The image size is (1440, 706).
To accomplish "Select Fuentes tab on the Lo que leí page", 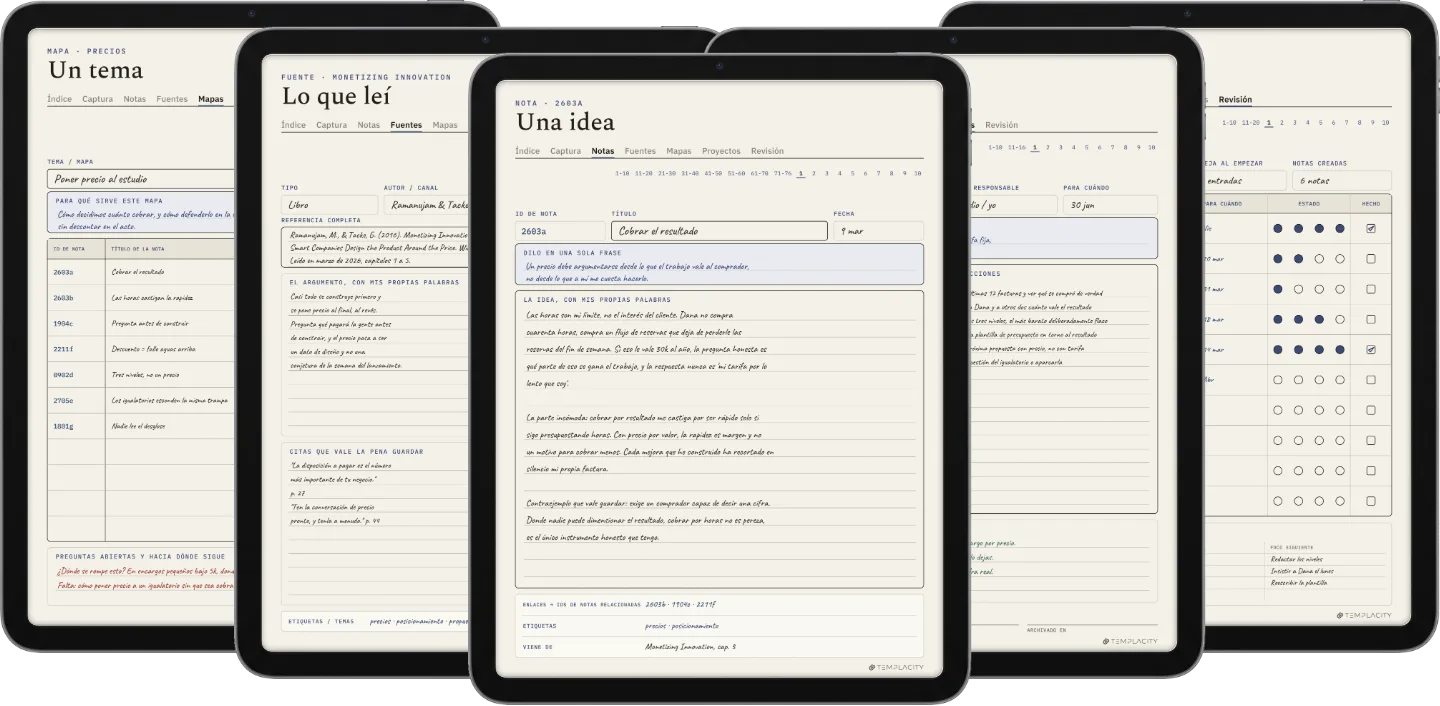I will pos(406,125).
